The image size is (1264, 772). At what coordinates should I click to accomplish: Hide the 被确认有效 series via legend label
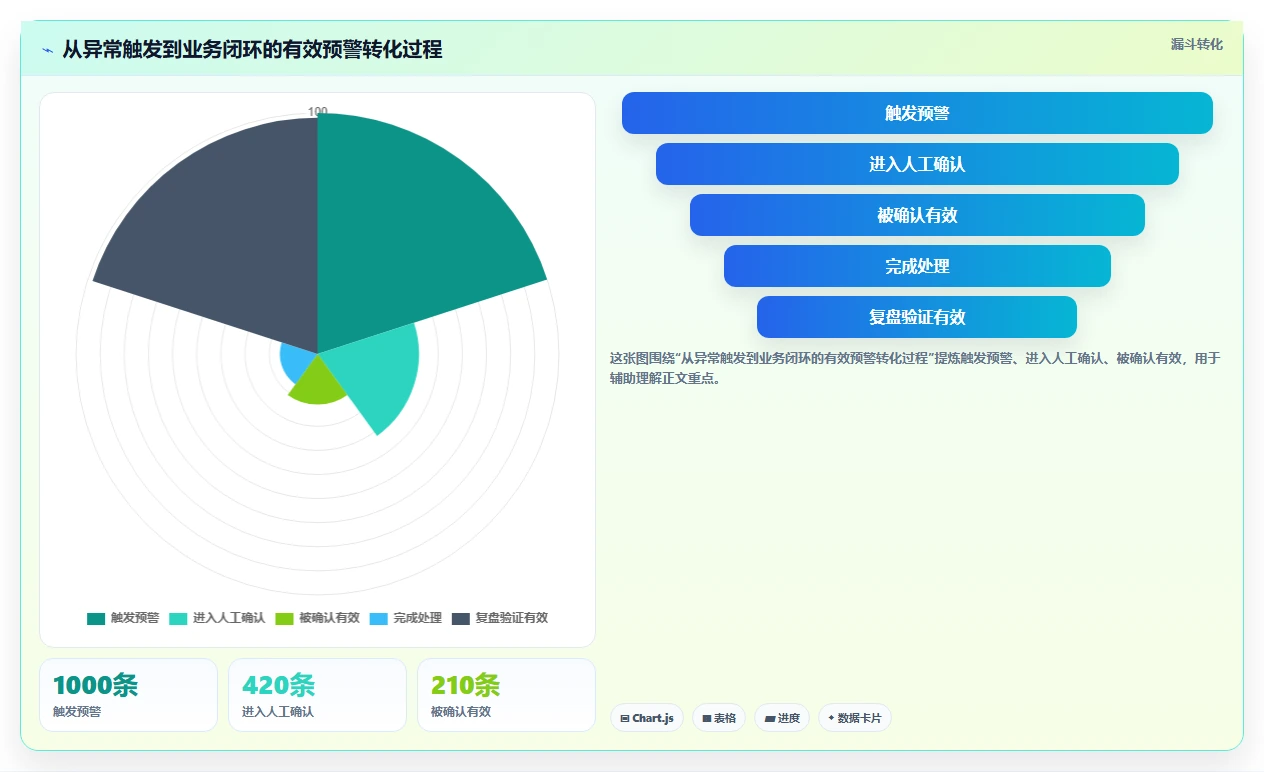point(329,618)
